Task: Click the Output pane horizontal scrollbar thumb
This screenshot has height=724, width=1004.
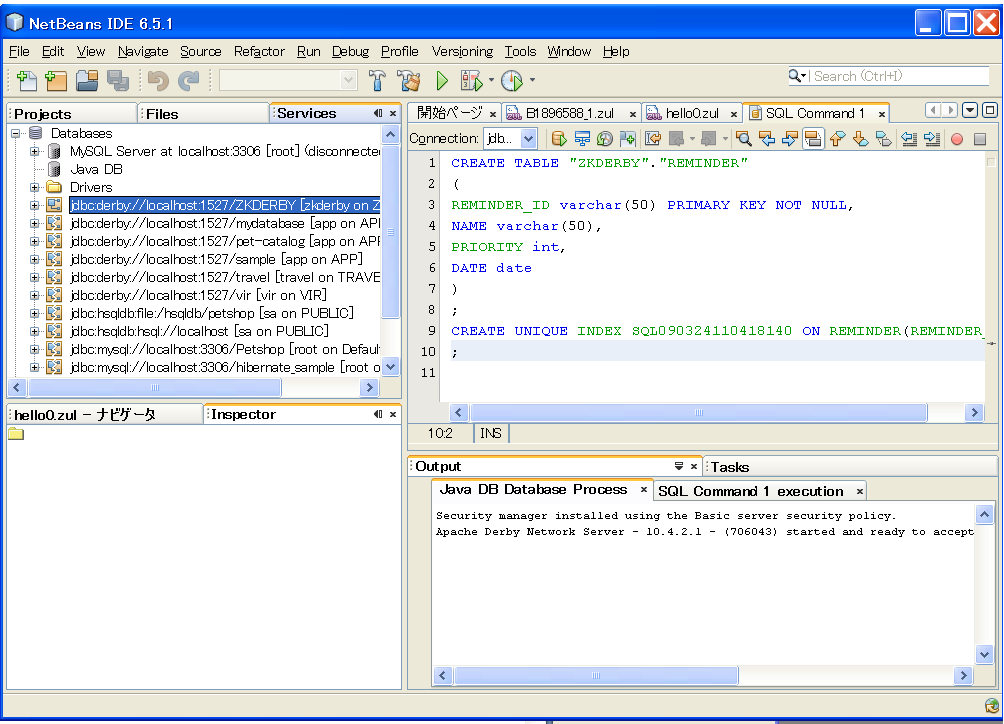Action: 596,675
